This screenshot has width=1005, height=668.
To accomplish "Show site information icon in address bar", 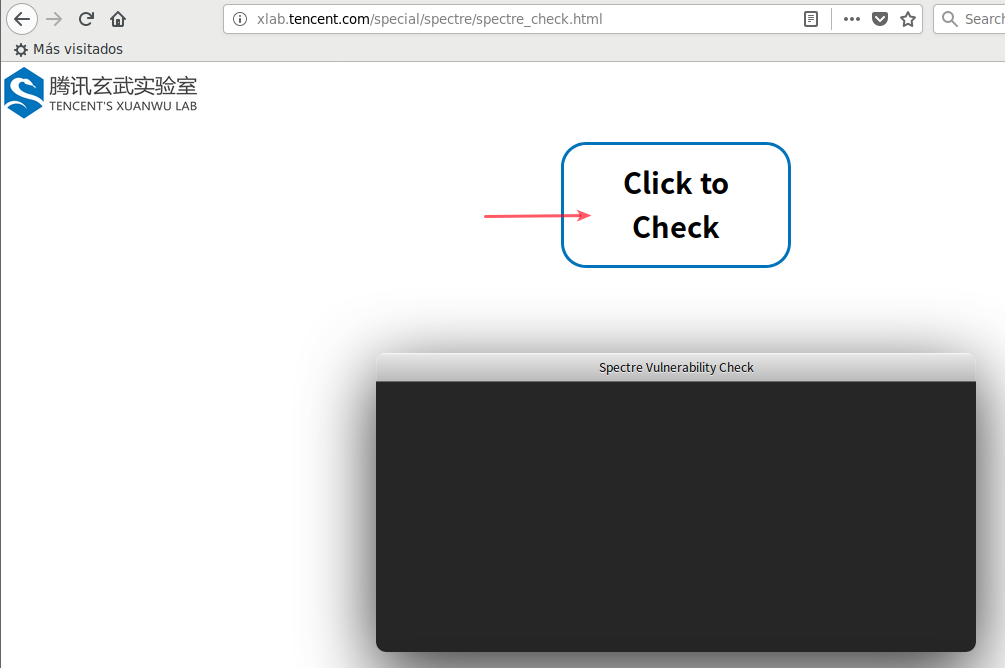I will [x=240, y=19].
